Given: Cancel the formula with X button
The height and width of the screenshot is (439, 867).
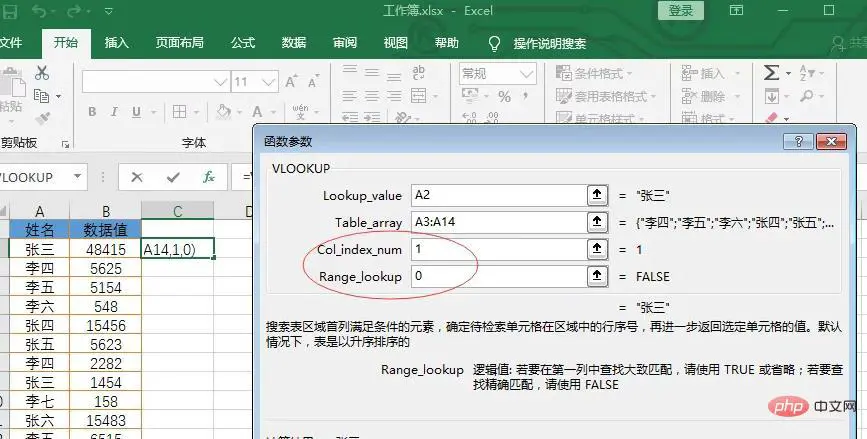Looking at the screenshot, I should [137, 177].
